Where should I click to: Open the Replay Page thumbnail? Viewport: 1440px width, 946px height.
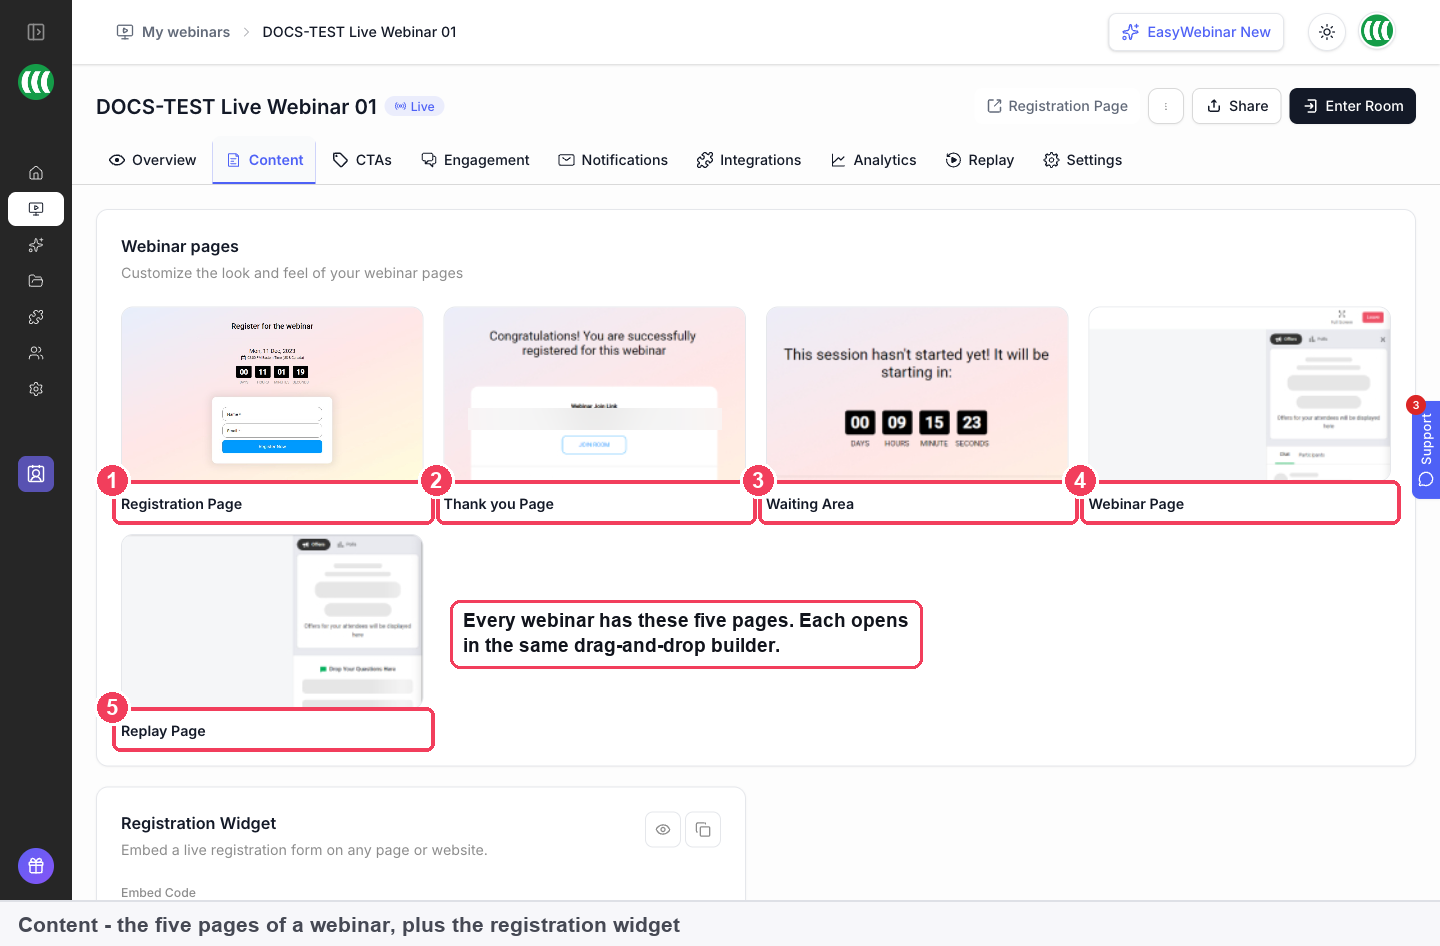coord(272,621)
